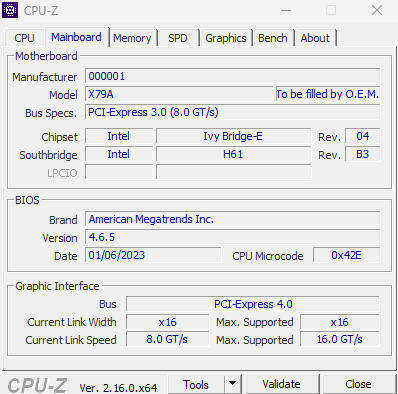The image size is (398, 394).
Task: Open the Graphics tab
Action: click(x=226, y=38)
